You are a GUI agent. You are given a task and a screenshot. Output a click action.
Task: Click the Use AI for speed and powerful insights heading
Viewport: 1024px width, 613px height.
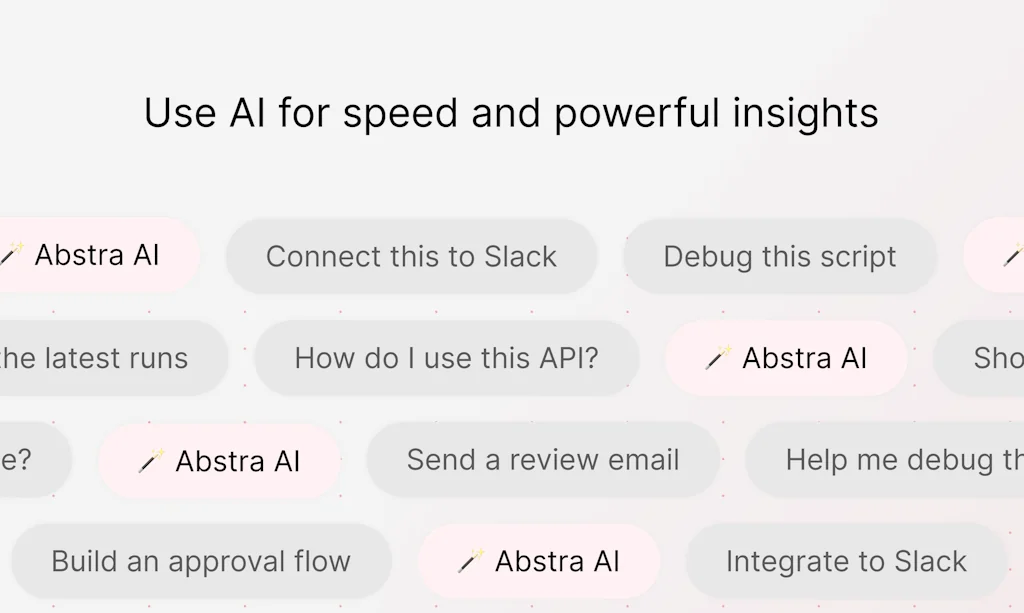pos(512,112)
